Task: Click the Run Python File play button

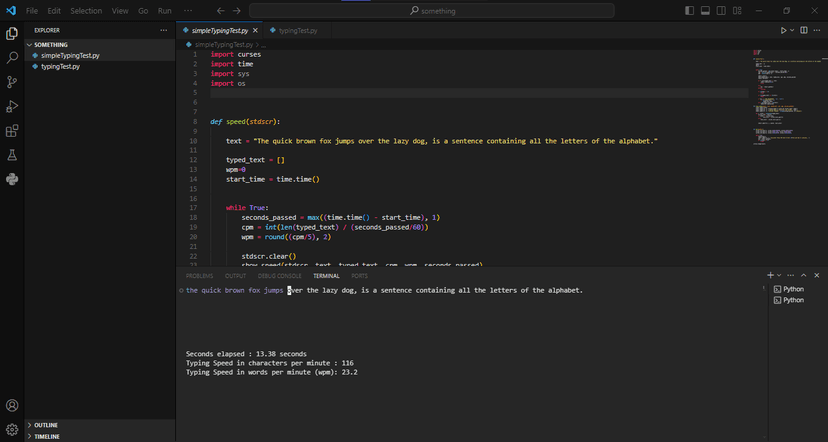Action: [784, 31]
